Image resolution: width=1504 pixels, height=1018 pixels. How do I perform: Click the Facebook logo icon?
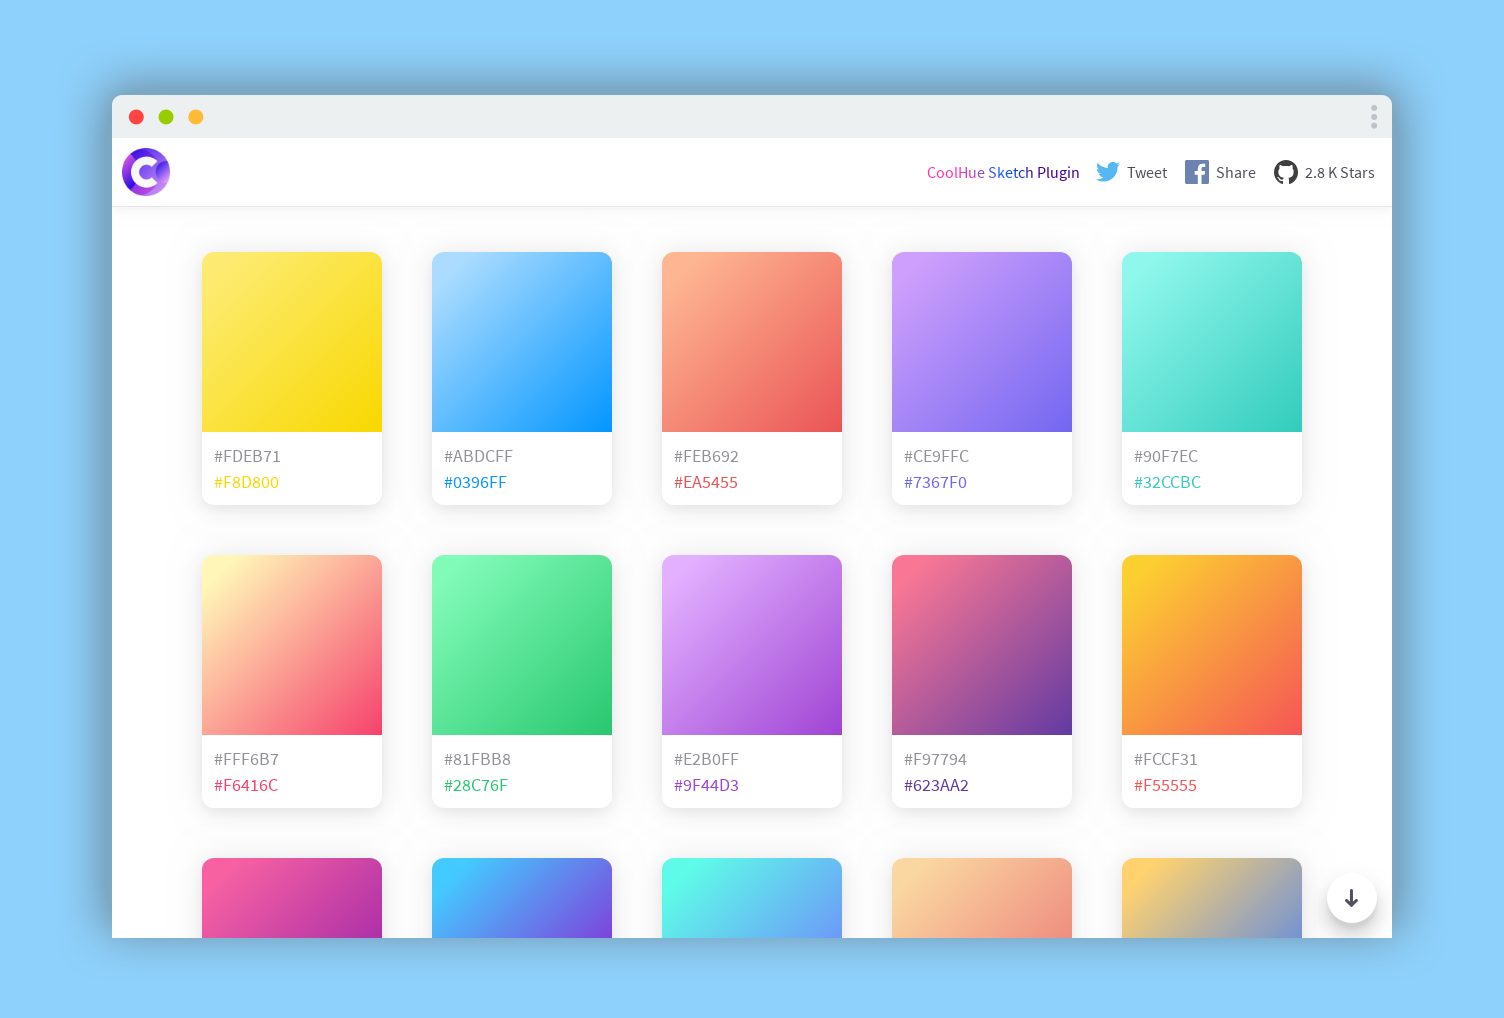(x=1196, y=172)
